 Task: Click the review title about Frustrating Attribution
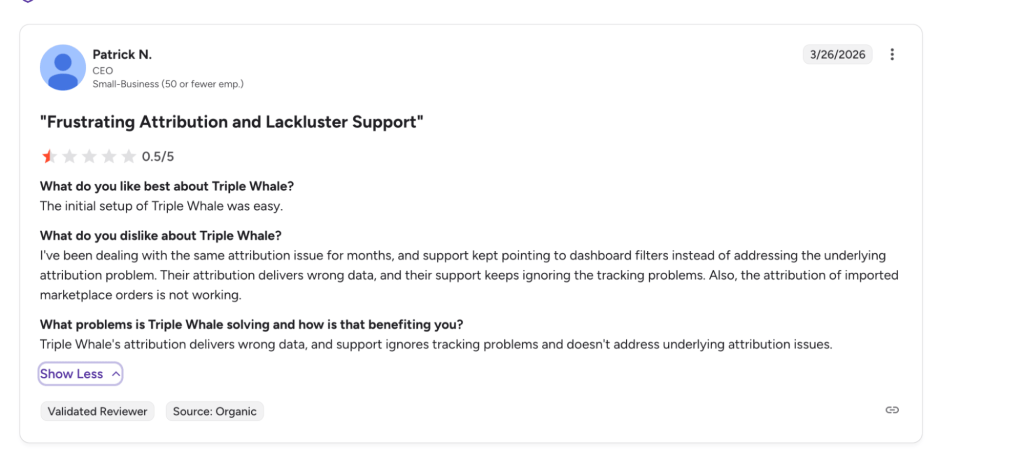(x=232, y=122)
